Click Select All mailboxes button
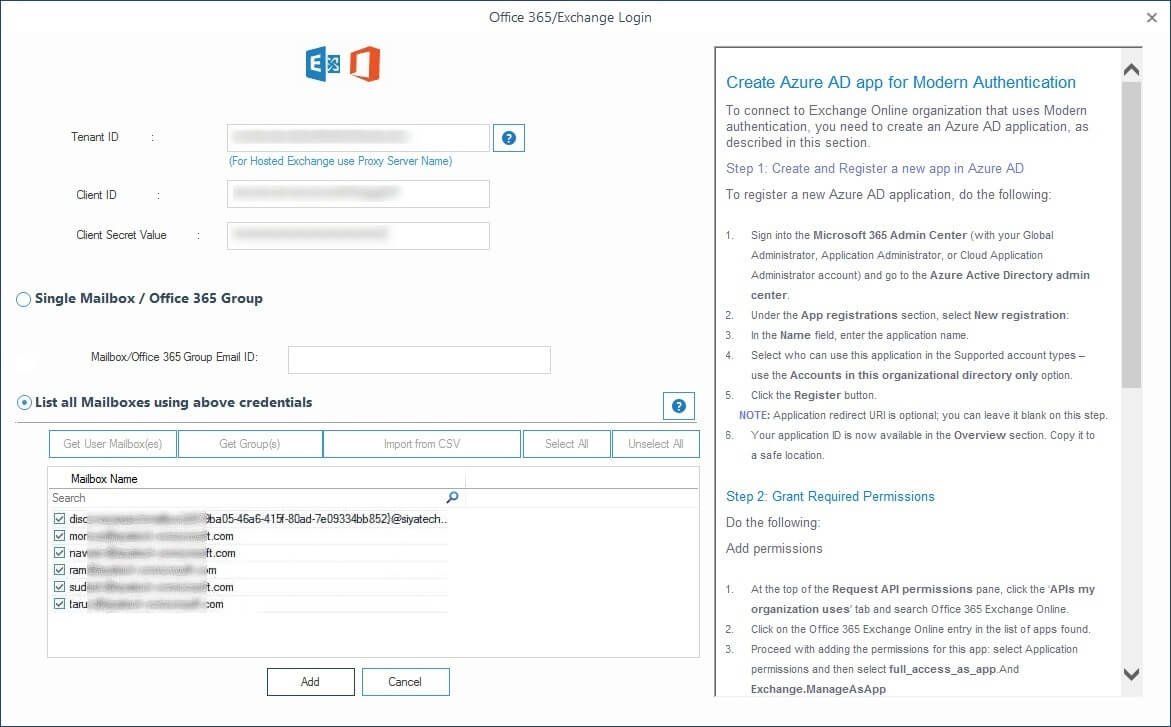Image resolution: width=1171 pixels, height=727 pixels. pyautogui.click(x=567, y=444)
